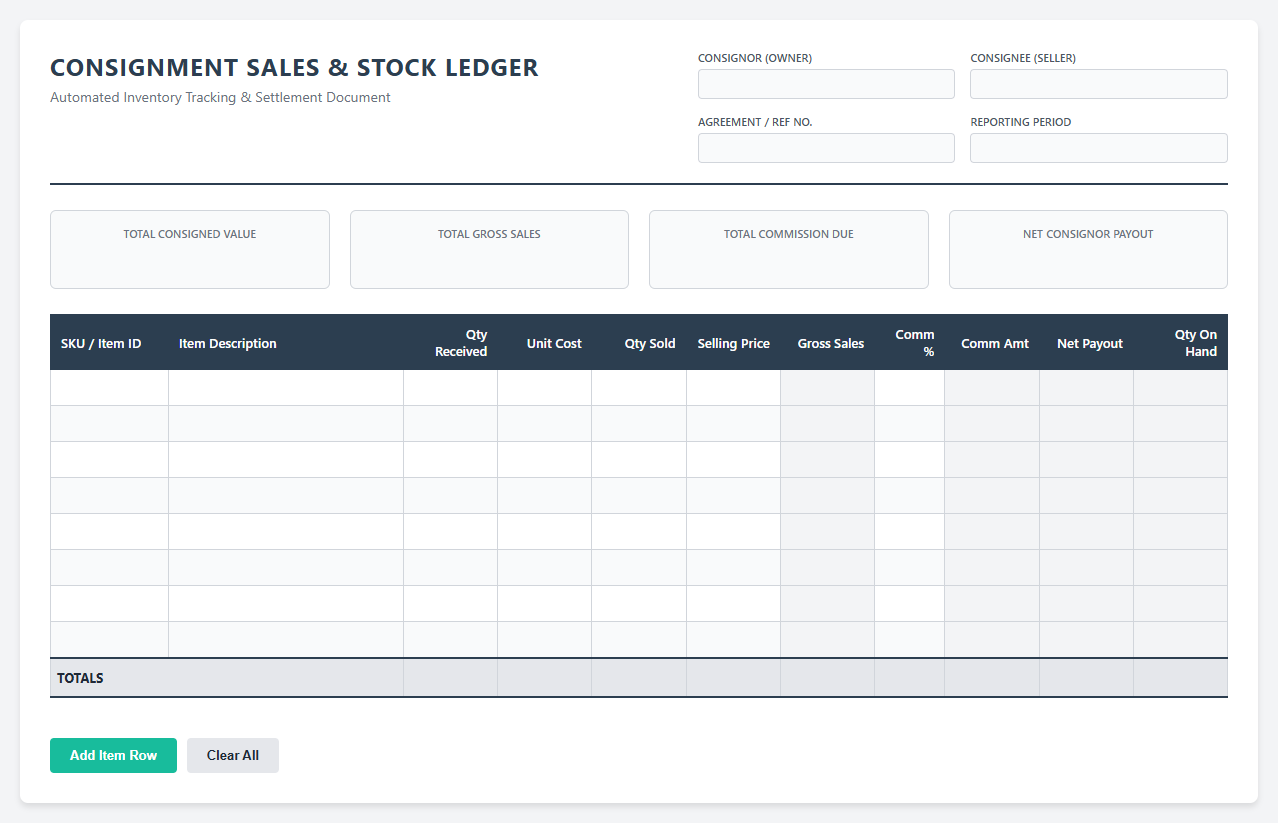The image size is (1278, 823).
Task: Select the first row's Qty Sold cell
Action: (639, 388)
